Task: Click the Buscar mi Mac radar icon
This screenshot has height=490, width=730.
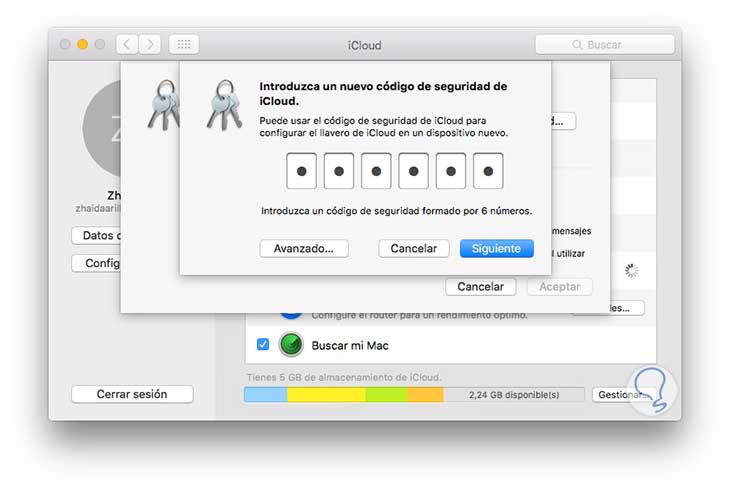Action: [x=291, y=345]
